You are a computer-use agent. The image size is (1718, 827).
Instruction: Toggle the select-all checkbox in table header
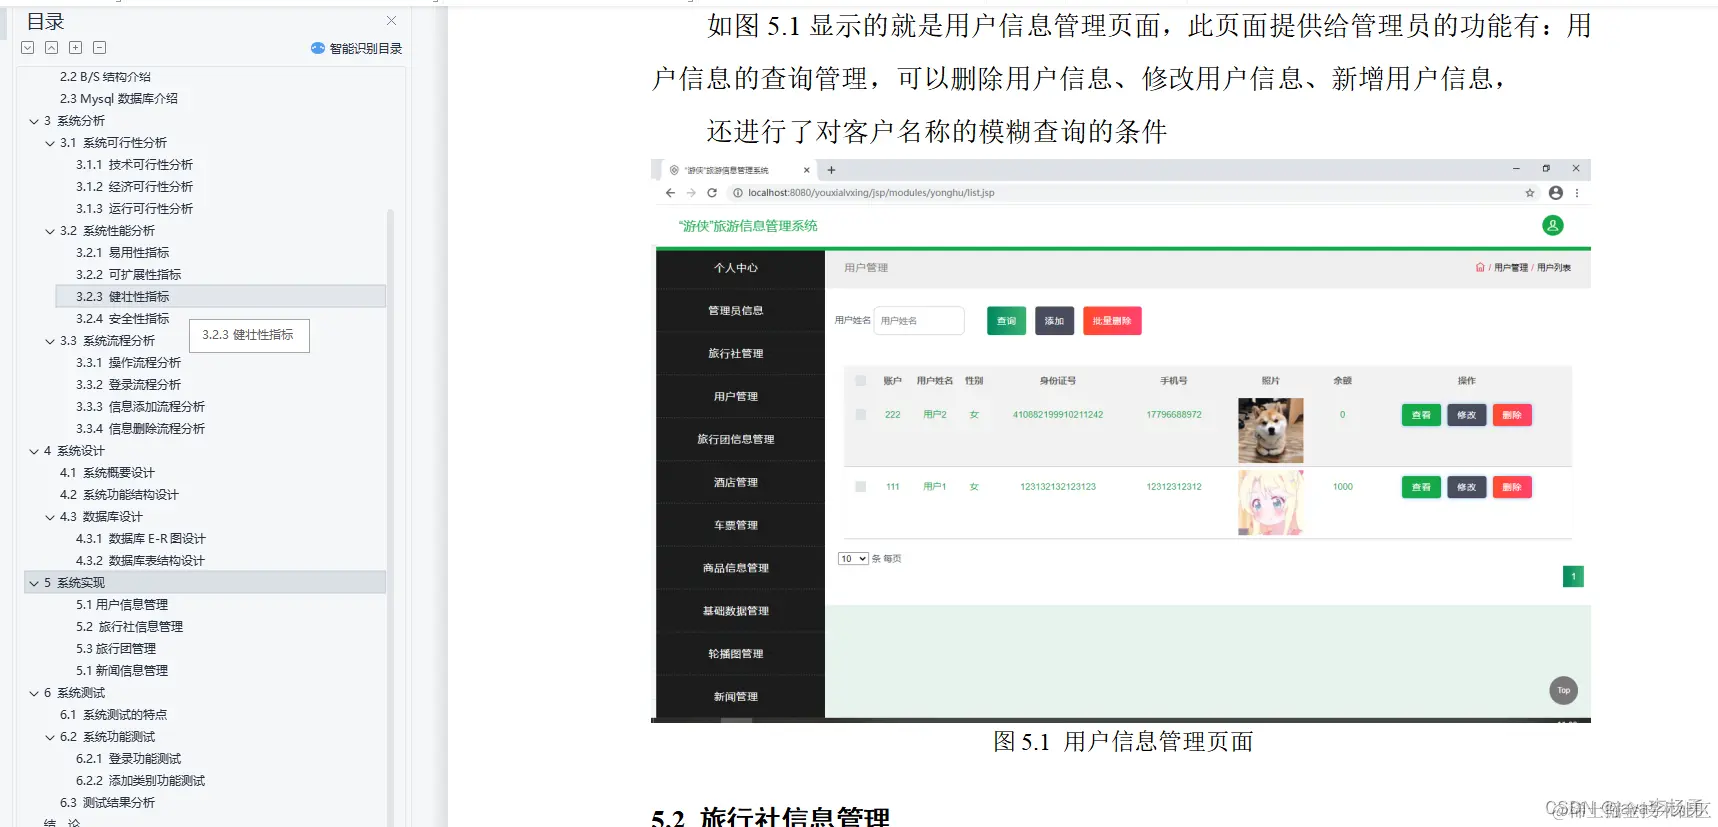(x=861, y=381)
